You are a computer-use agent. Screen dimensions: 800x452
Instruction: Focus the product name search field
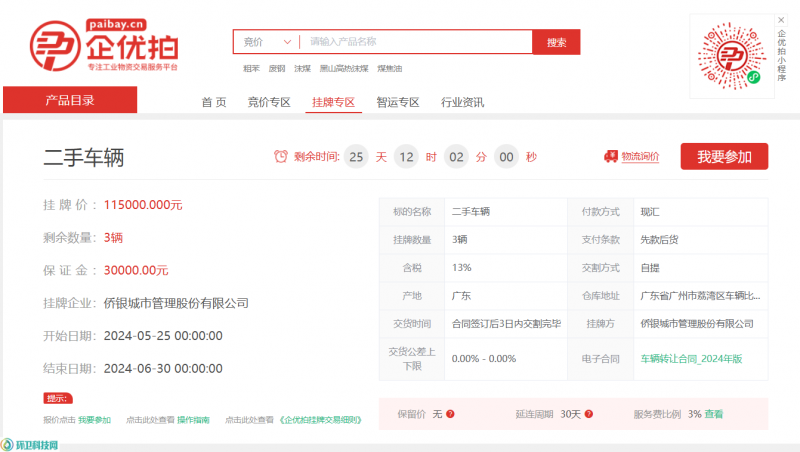[415, 42]
